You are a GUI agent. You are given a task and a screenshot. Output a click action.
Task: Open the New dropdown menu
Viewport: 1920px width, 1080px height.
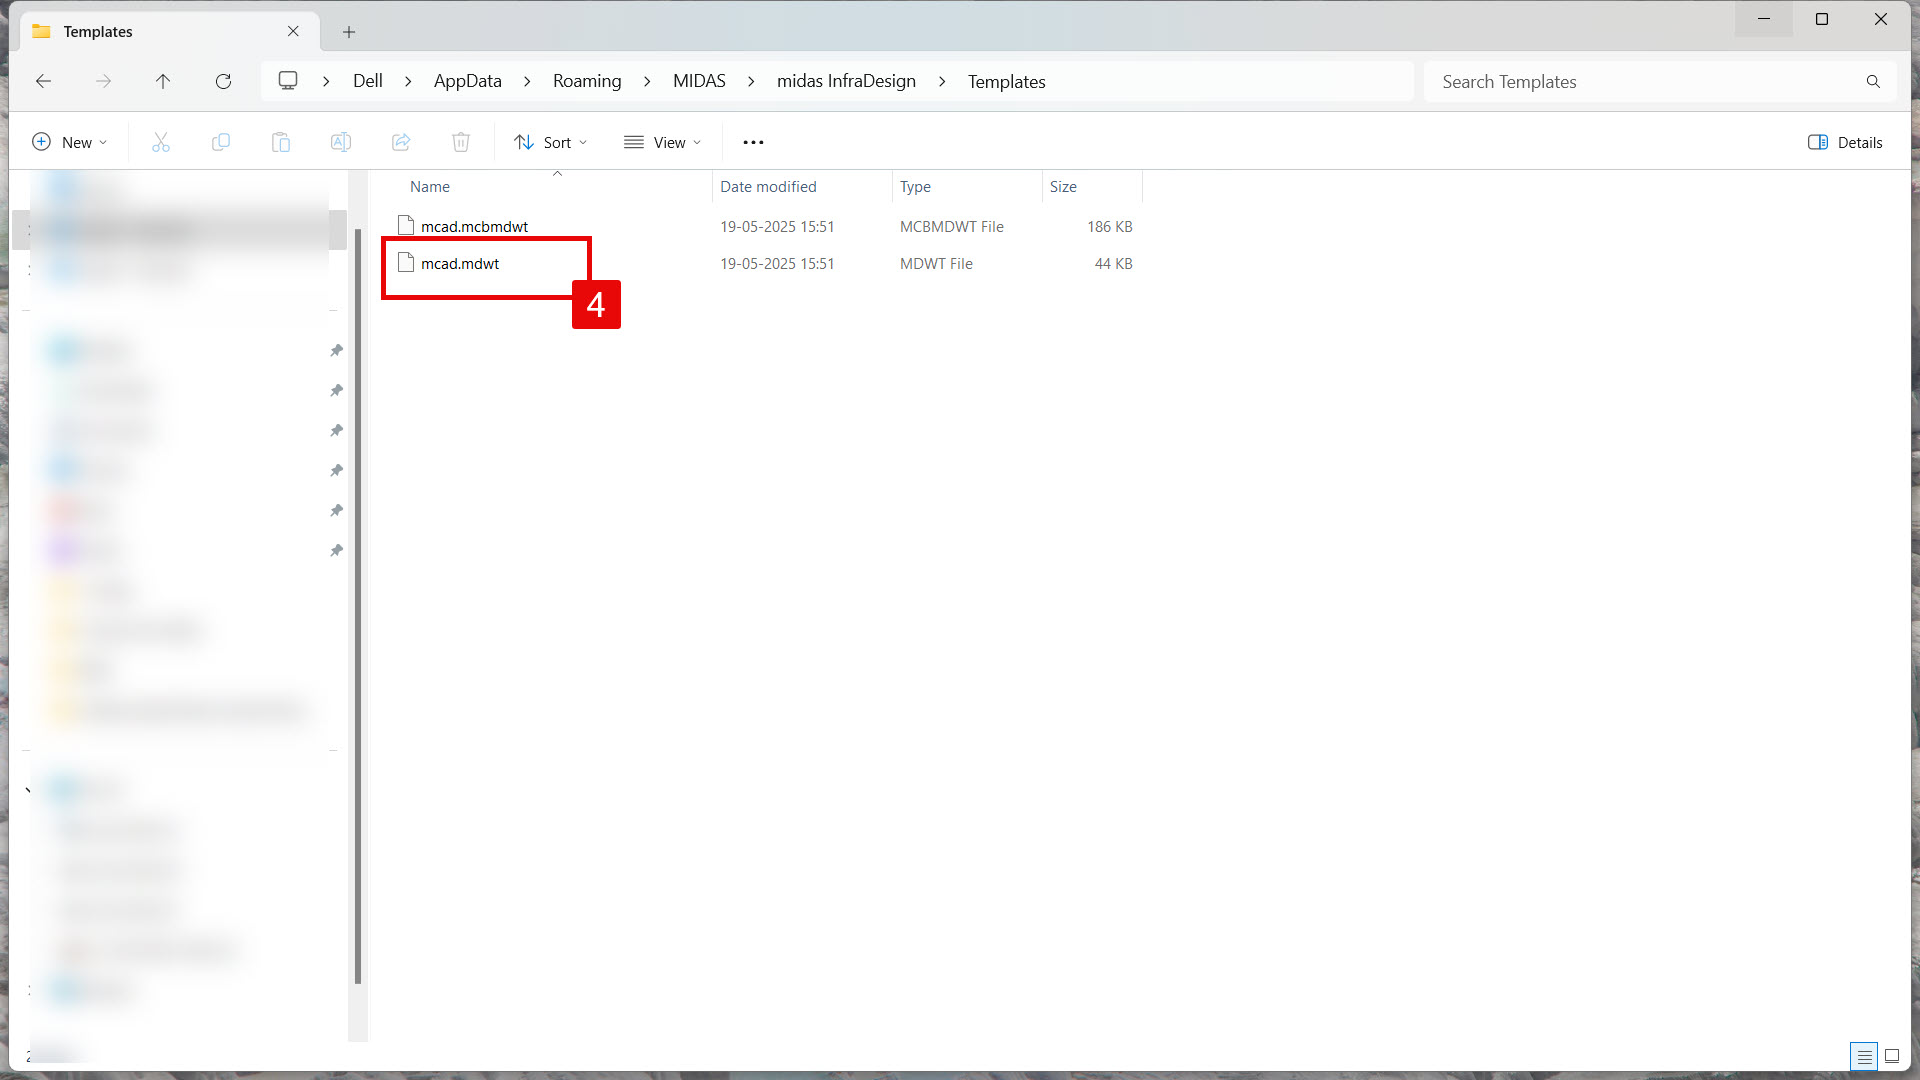click(70, 142)
